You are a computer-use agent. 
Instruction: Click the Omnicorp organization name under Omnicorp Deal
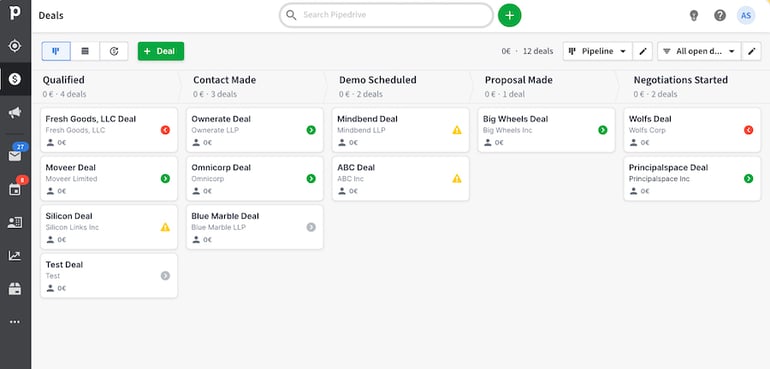click(x=208, y=179)
